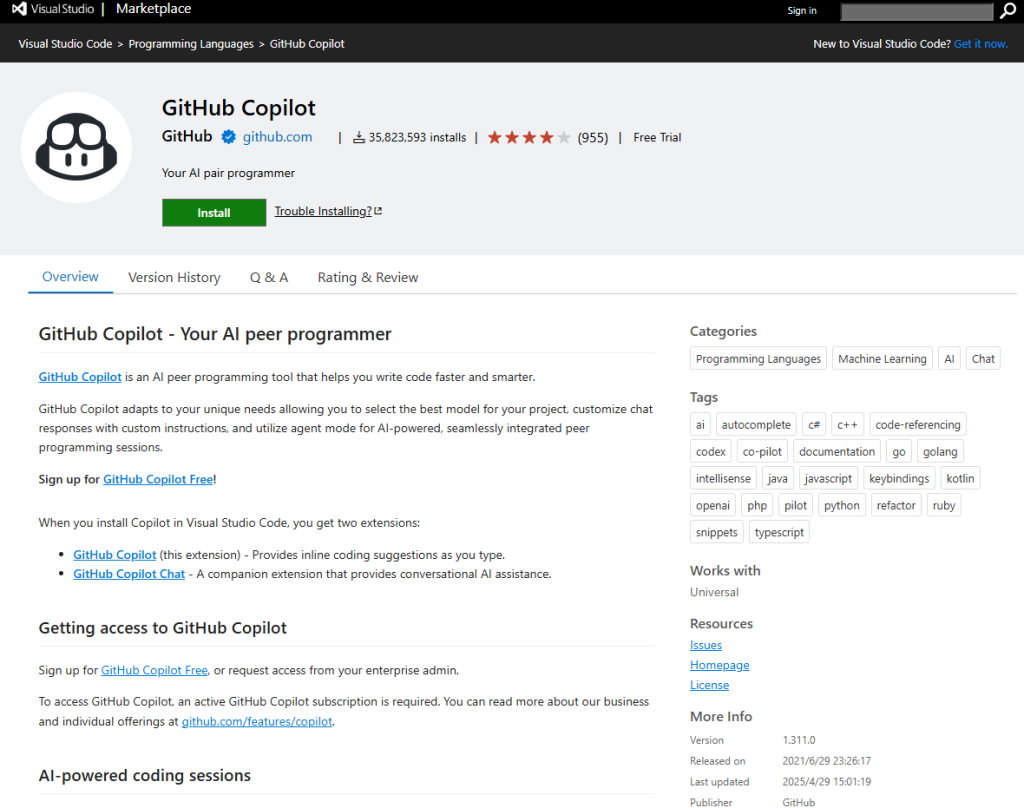Open GitHub Copilot Free link after Sign up for!
This screenshot has width=1024, height=808.
coord(158,479)
